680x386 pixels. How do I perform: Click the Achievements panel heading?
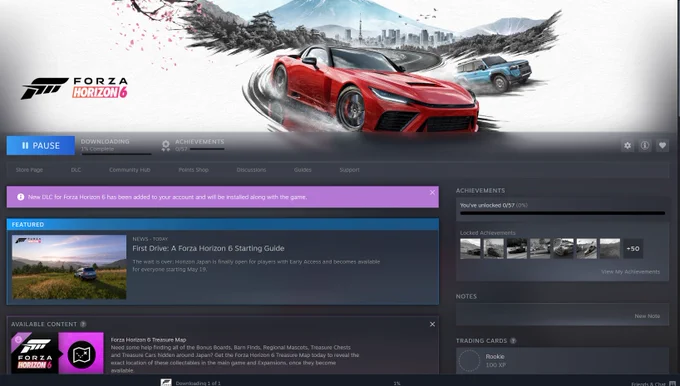coord(480,190)
